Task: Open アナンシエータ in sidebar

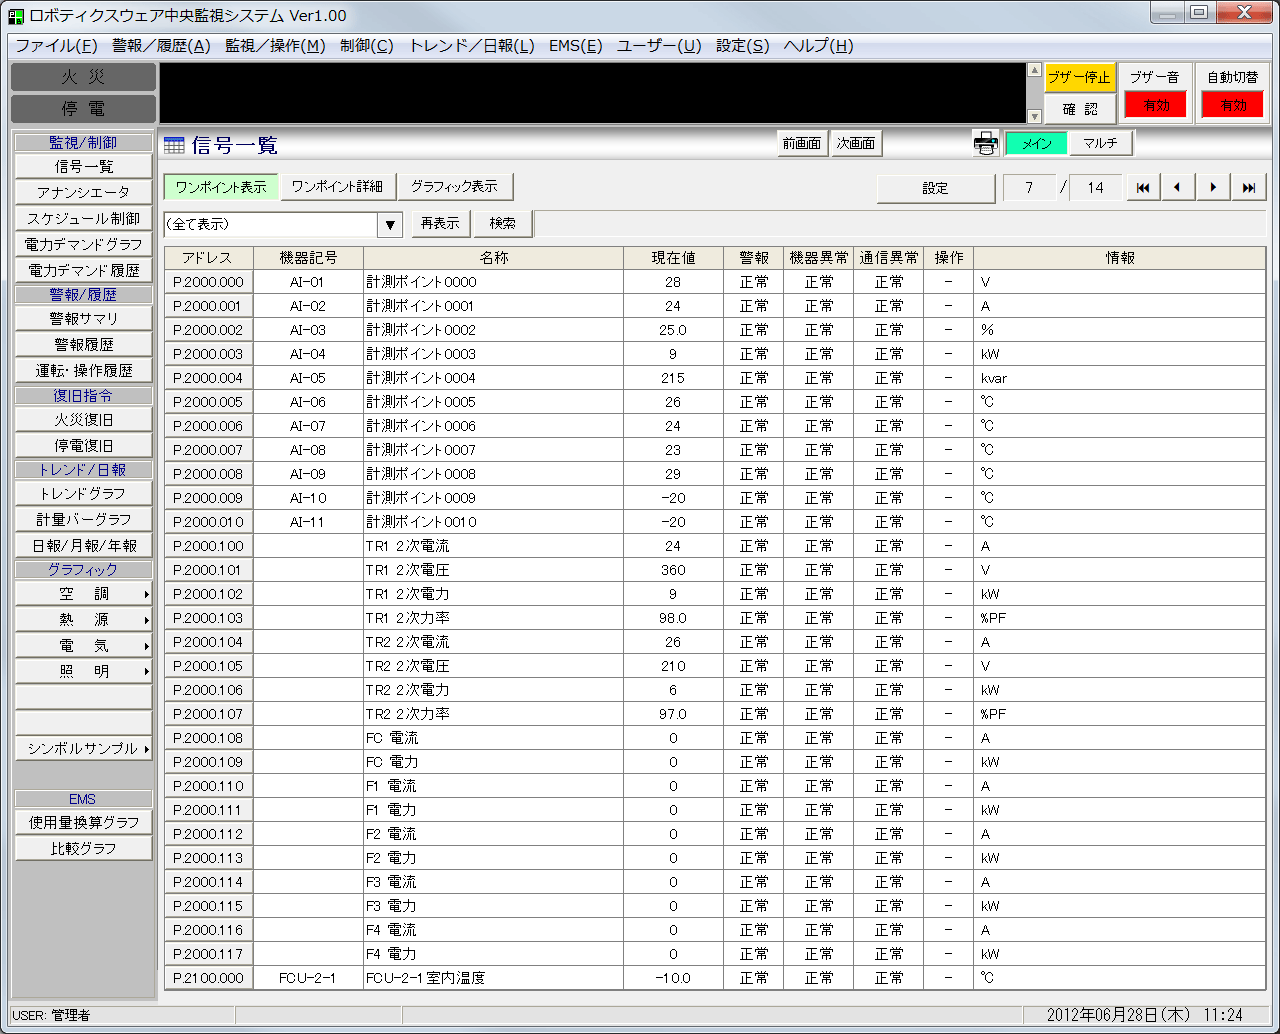Action: click(x=84, y=193)
